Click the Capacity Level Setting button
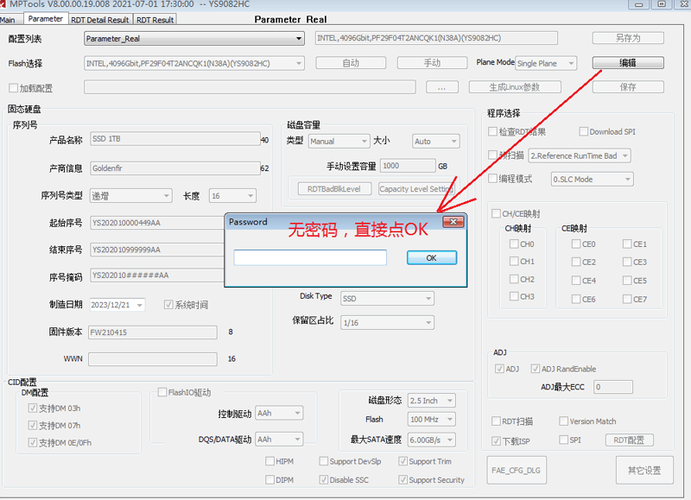The width and height of the screenshot is (691, 500). (416, 189)
